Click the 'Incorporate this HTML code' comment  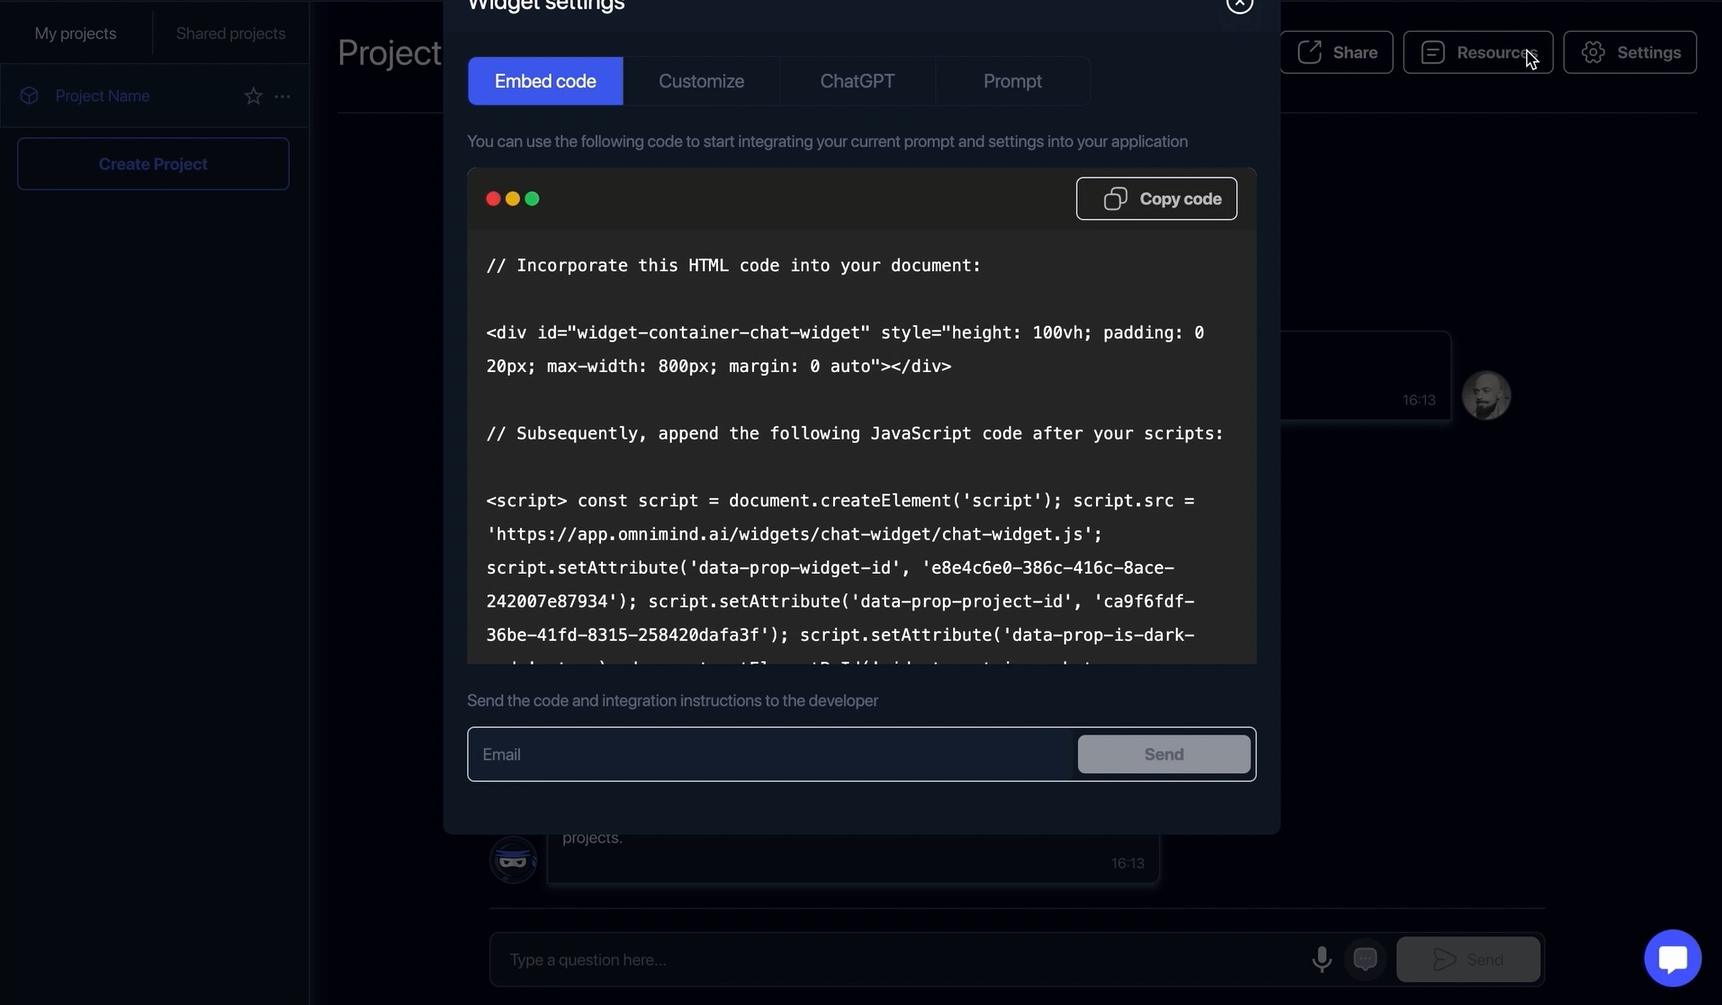(x=733, y=265)
